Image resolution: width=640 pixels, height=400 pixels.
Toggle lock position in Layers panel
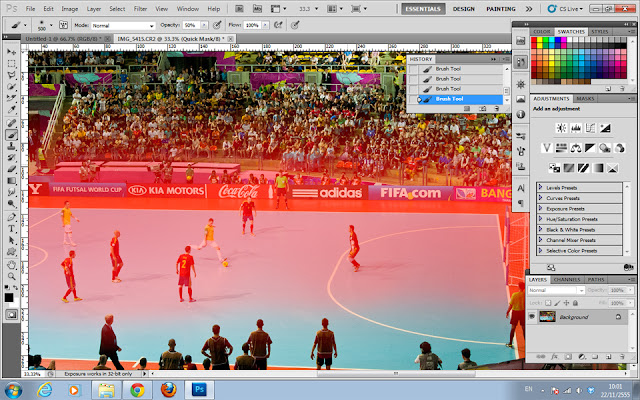point(566,303)
